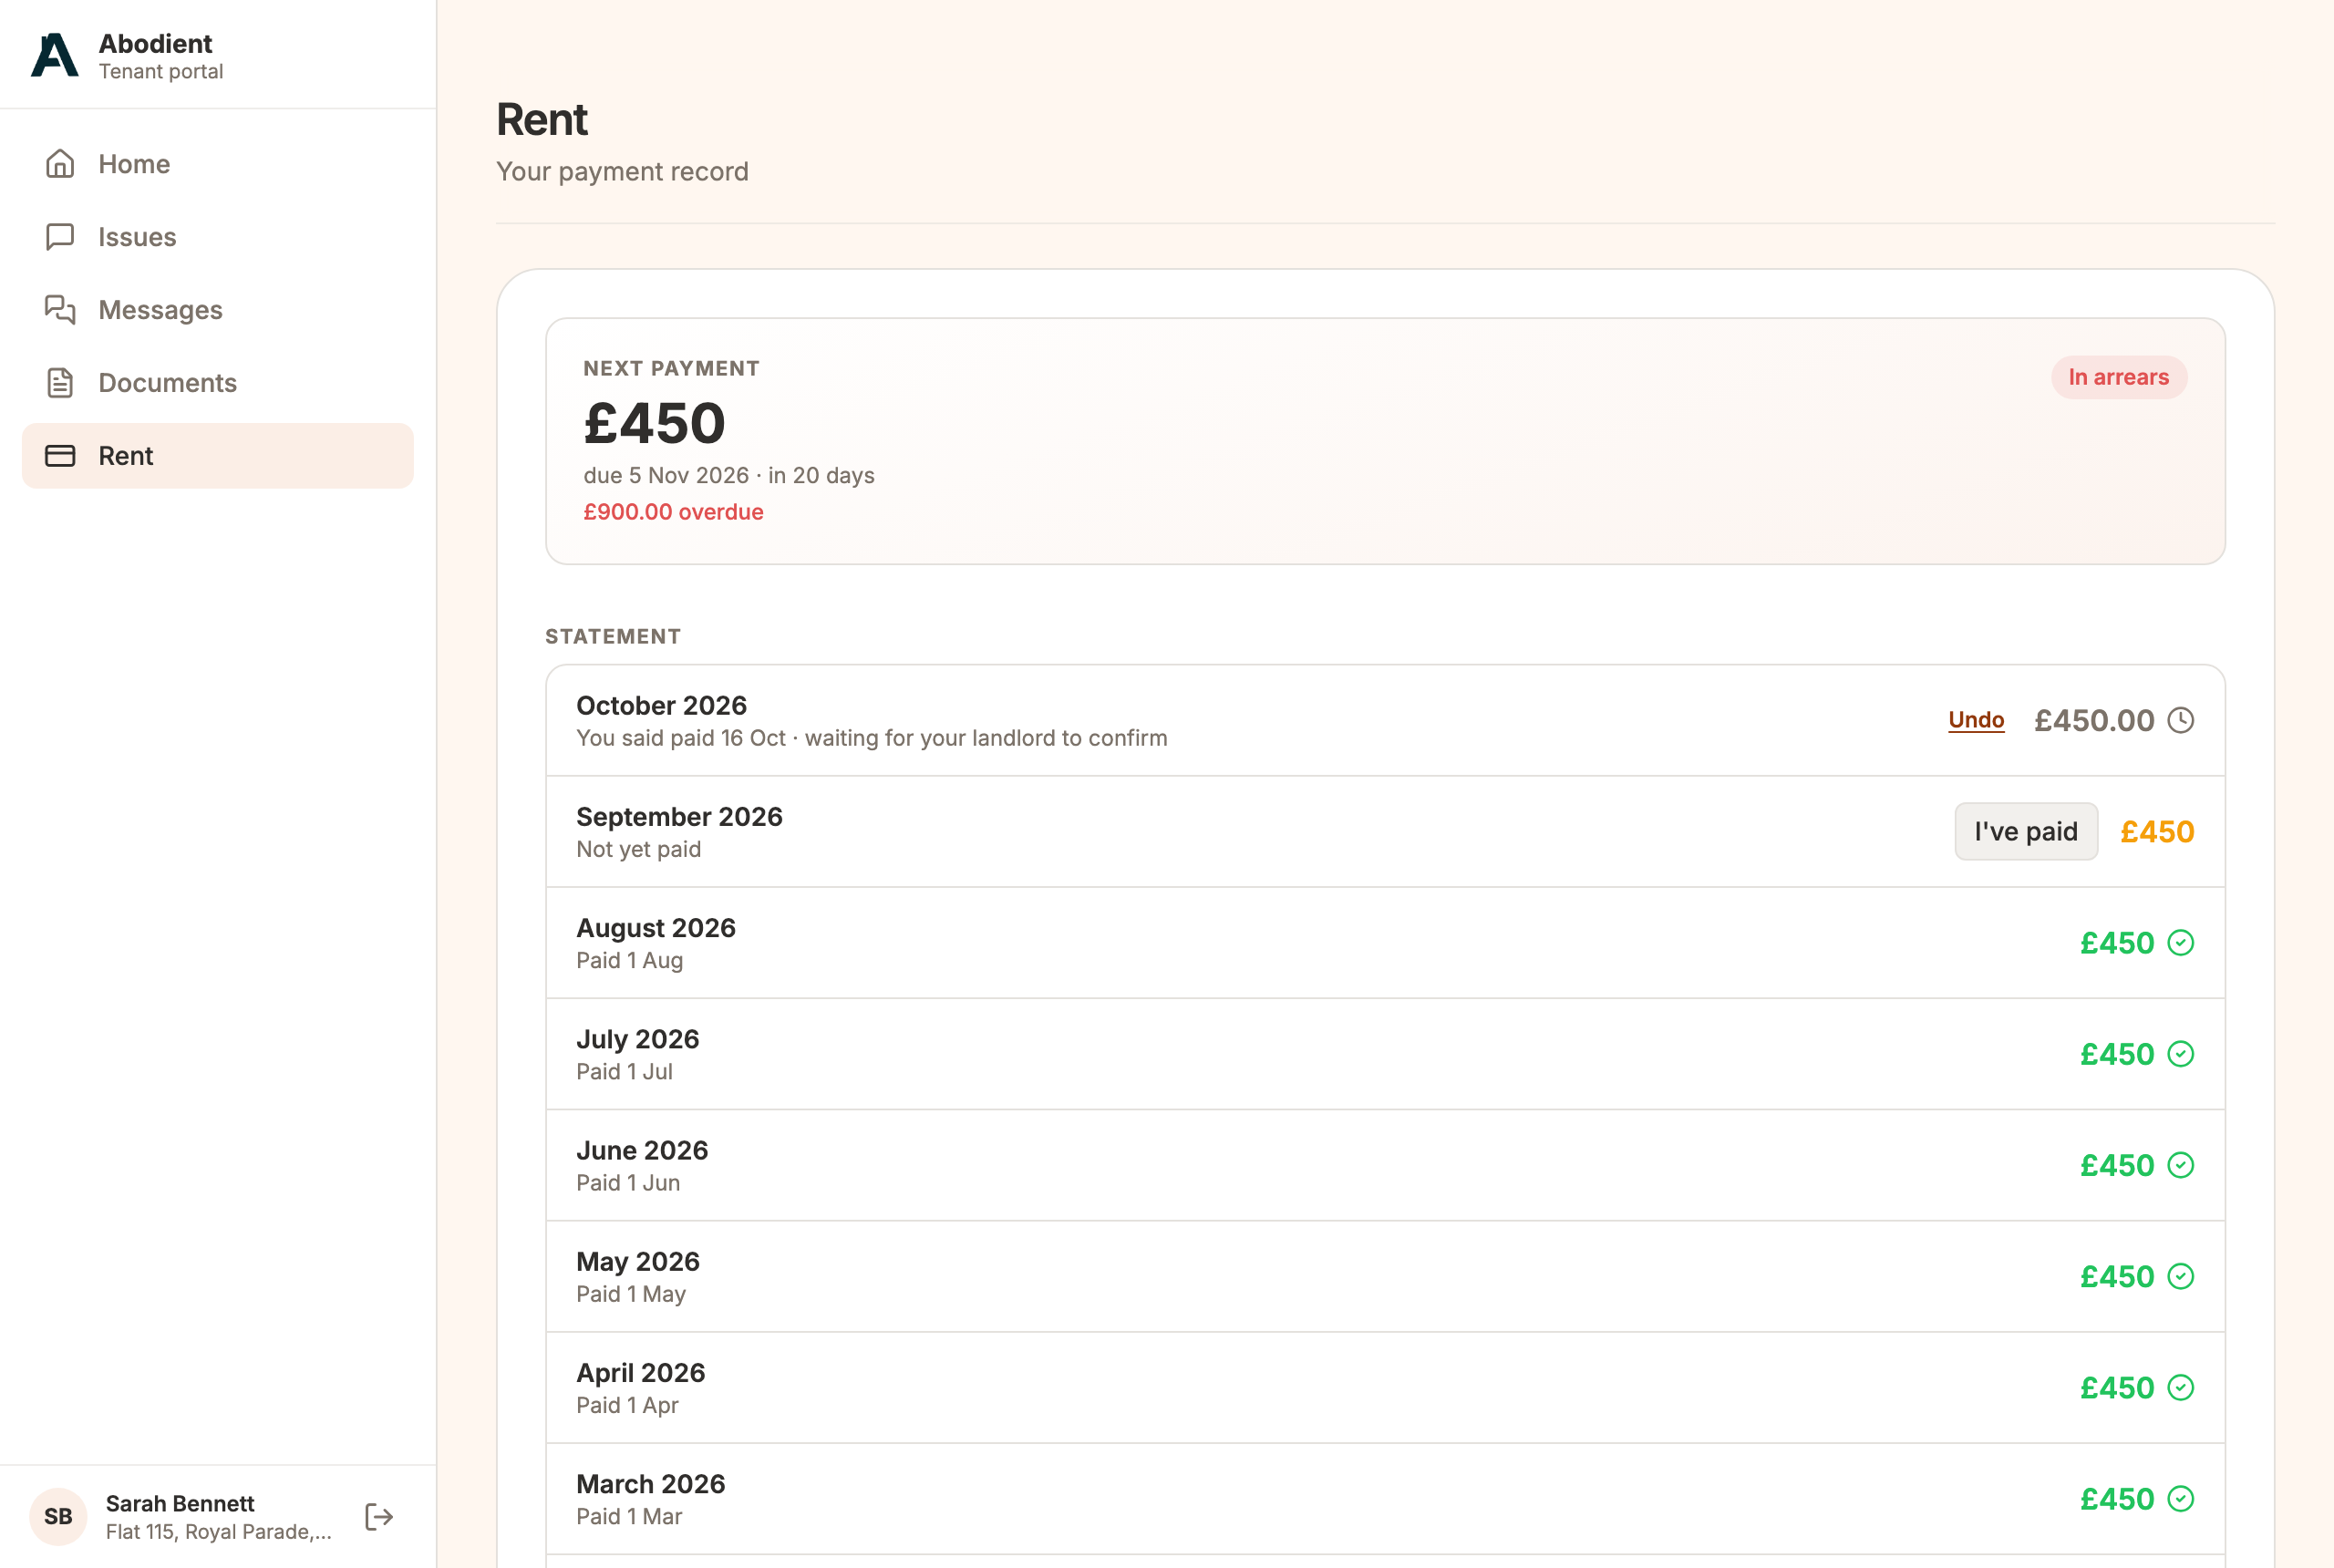This screenshot has height=1568, width=2334.
Task: Click the green check icon for August 2026
Action: pos(2181,942)
